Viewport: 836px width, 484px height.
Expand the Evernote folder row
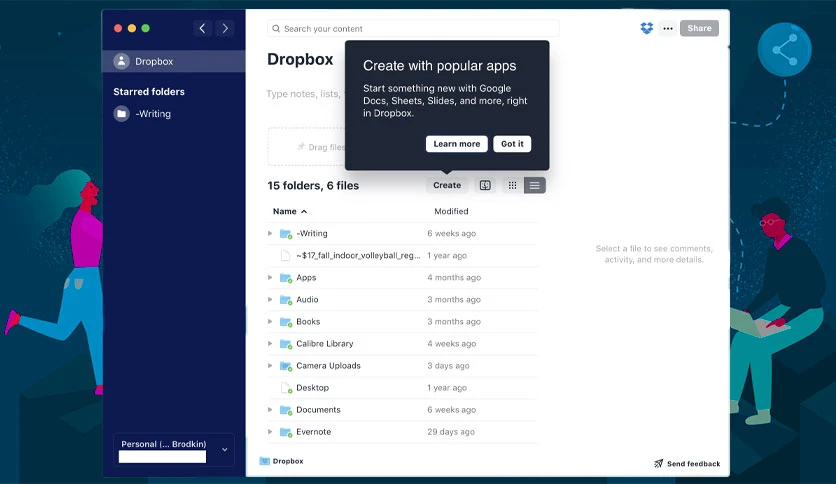click(270, 432)
